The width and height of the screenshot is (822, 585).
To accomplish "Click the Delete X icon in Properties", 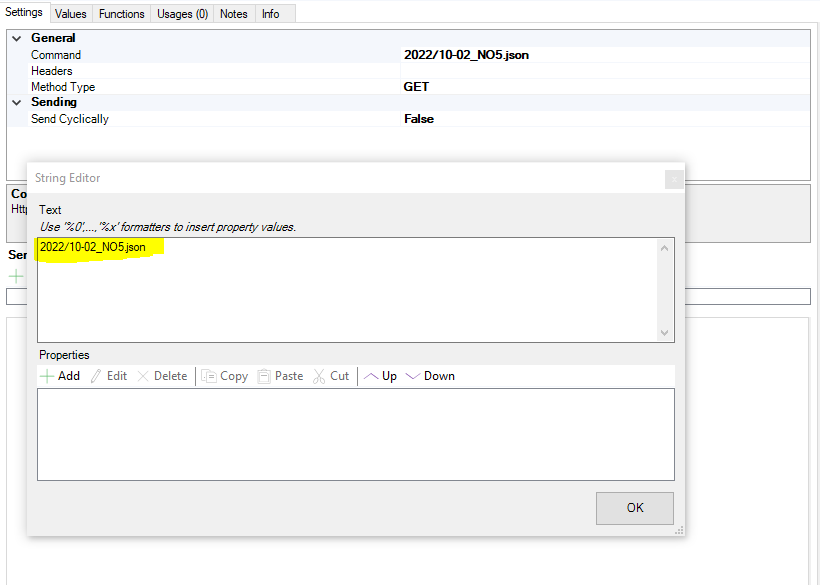I will 143,376.
